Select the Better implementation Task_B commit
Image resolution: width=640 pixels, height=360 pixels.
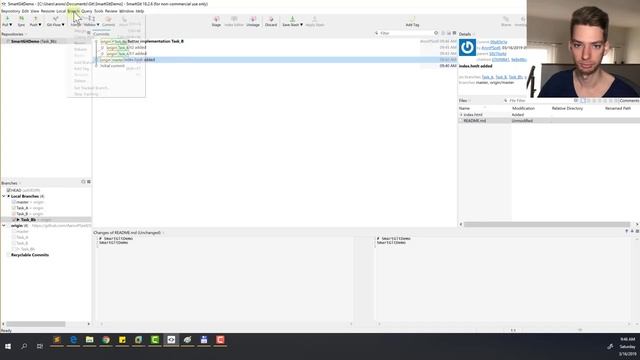coord(276,41)
